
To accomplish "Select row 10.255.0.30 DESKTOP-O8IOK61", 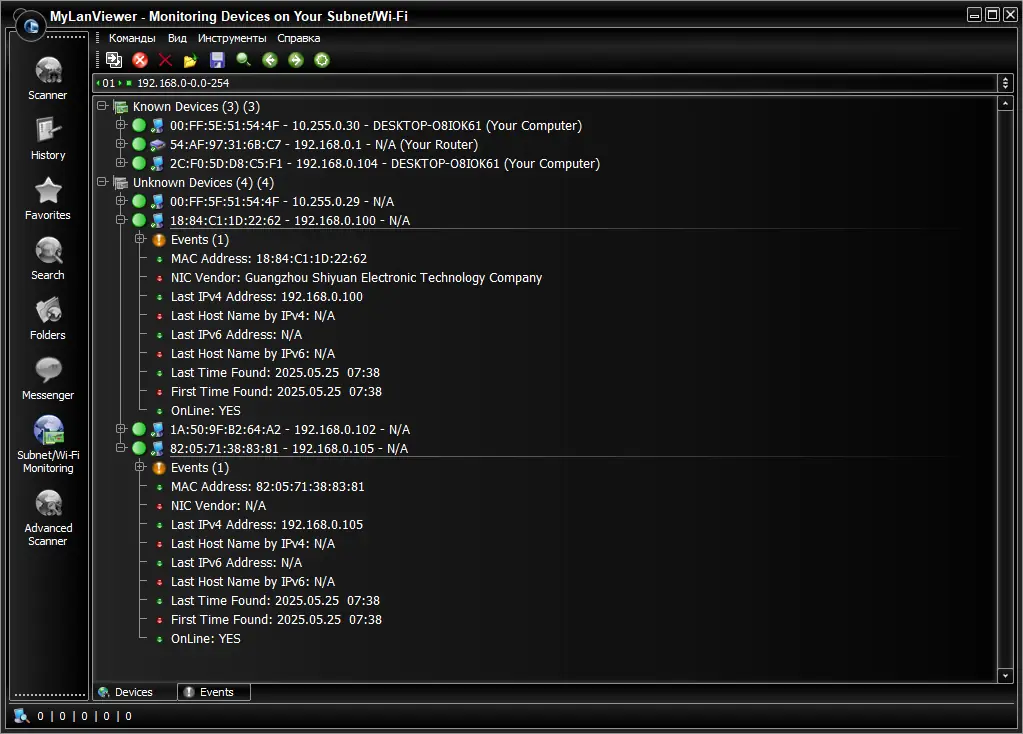I will [376, 126].
